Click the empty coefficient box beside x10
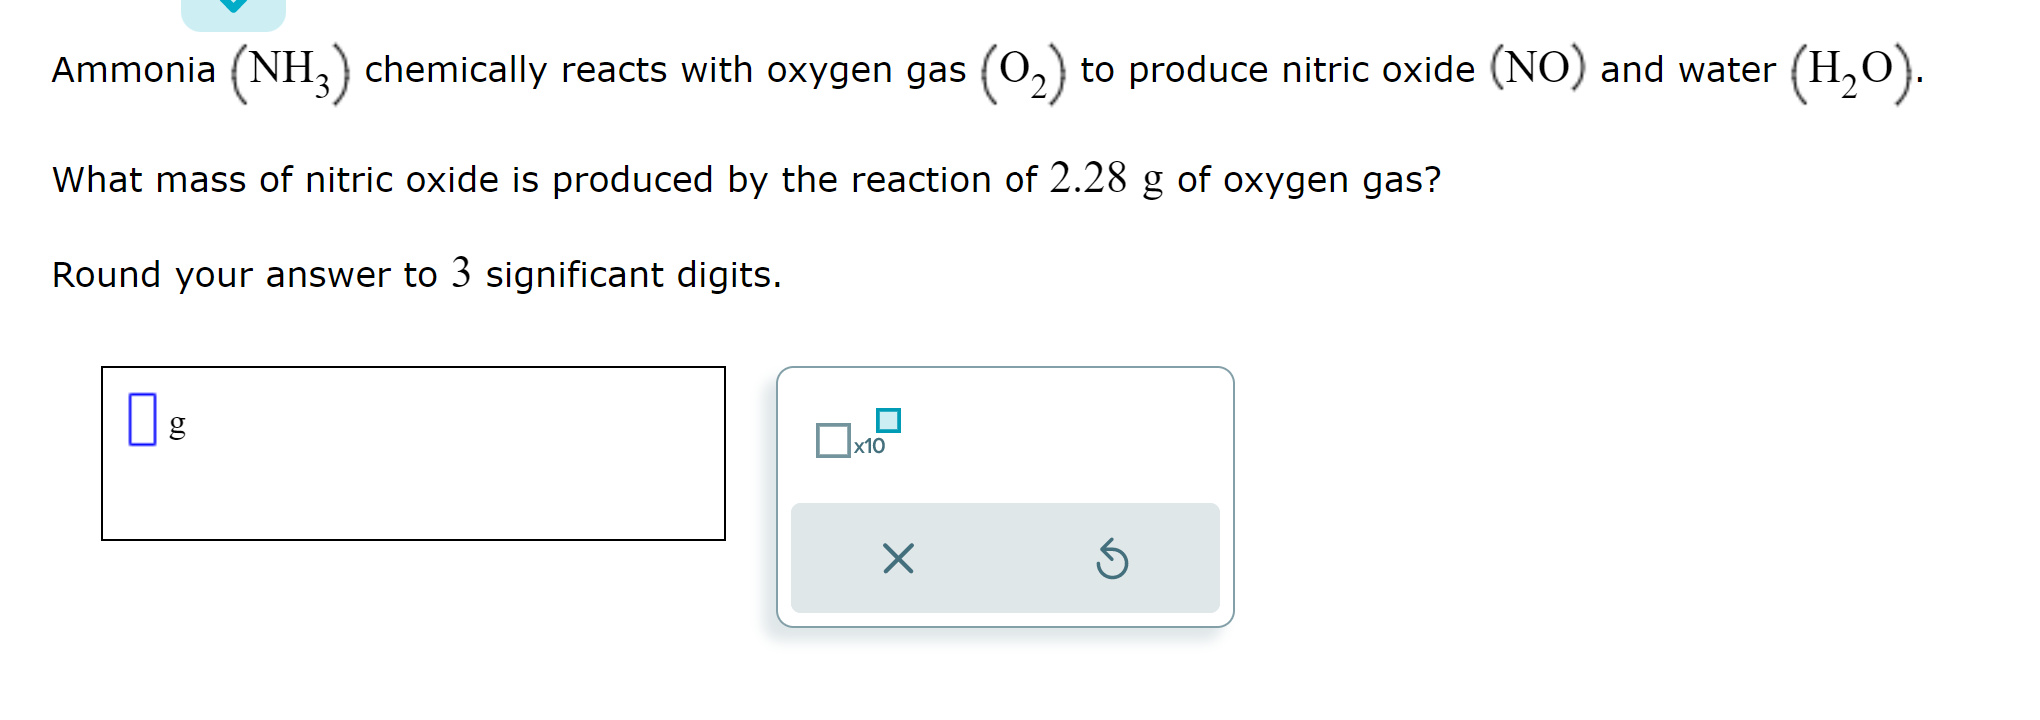2040x720 pixels. (832, 440)
